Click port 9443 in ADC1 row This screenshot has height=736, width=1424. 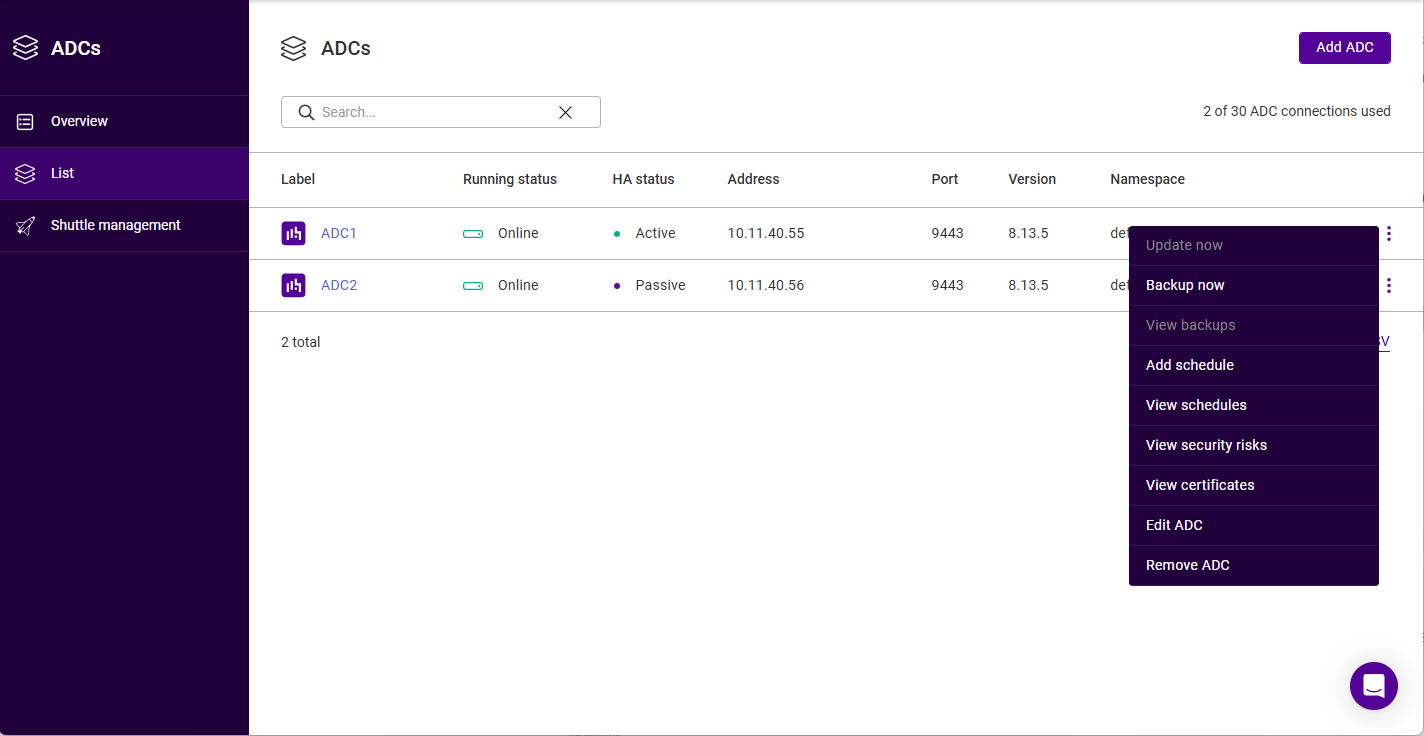tap(947, 233)
